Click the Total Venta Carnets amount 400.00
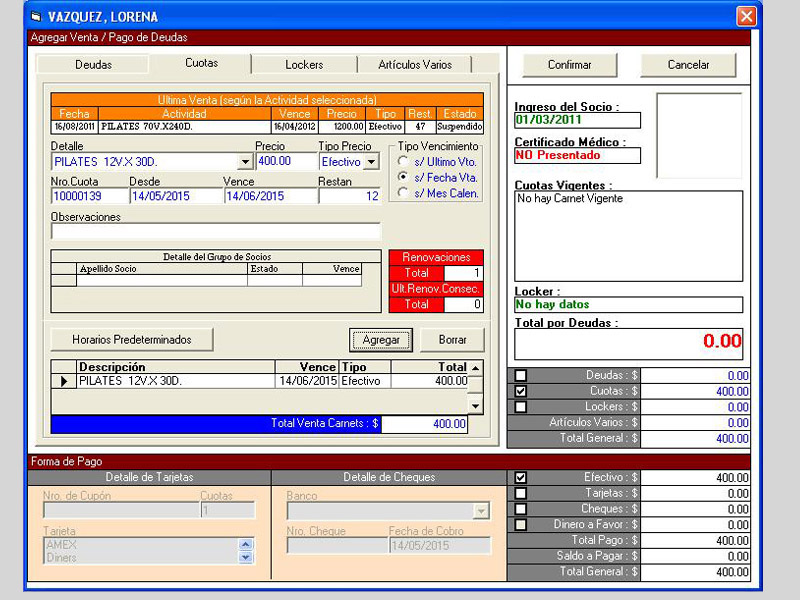 pos(424,424)
